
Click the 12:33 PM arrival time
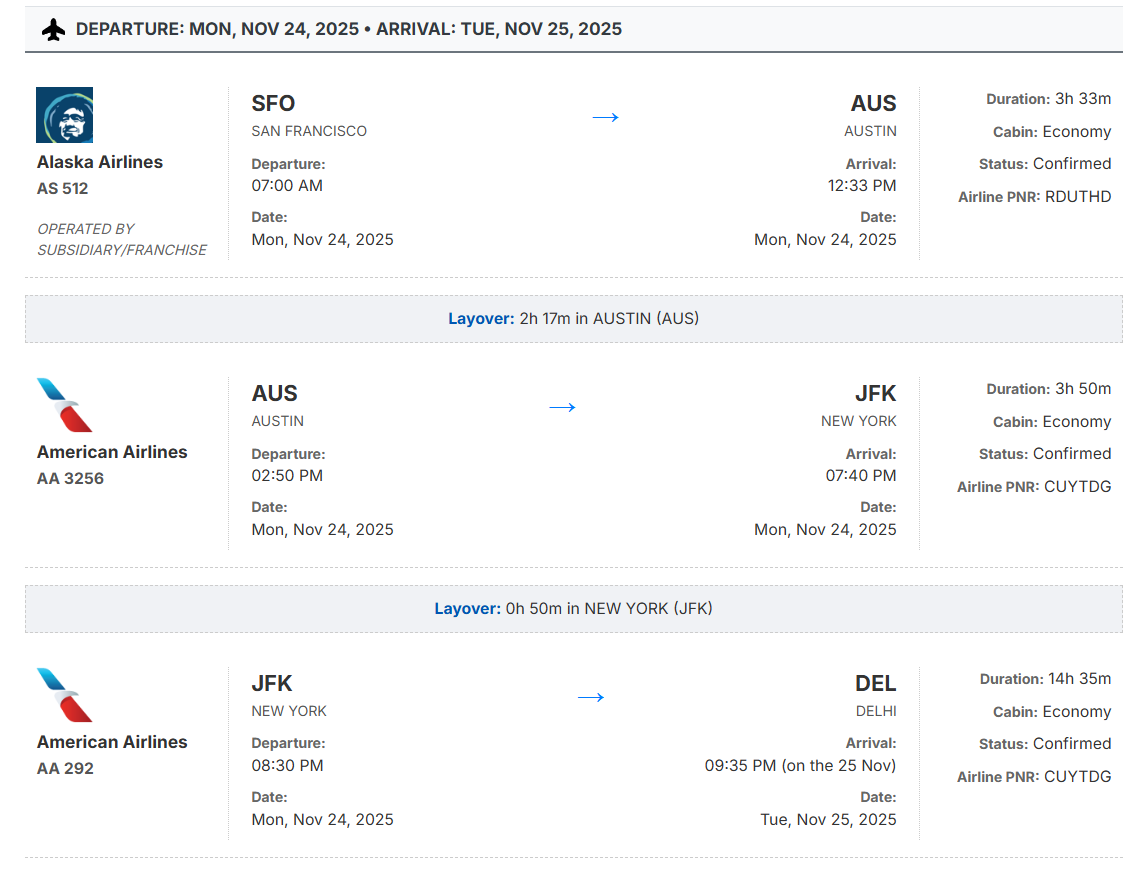pyautogui.click(x=862, y=186)
